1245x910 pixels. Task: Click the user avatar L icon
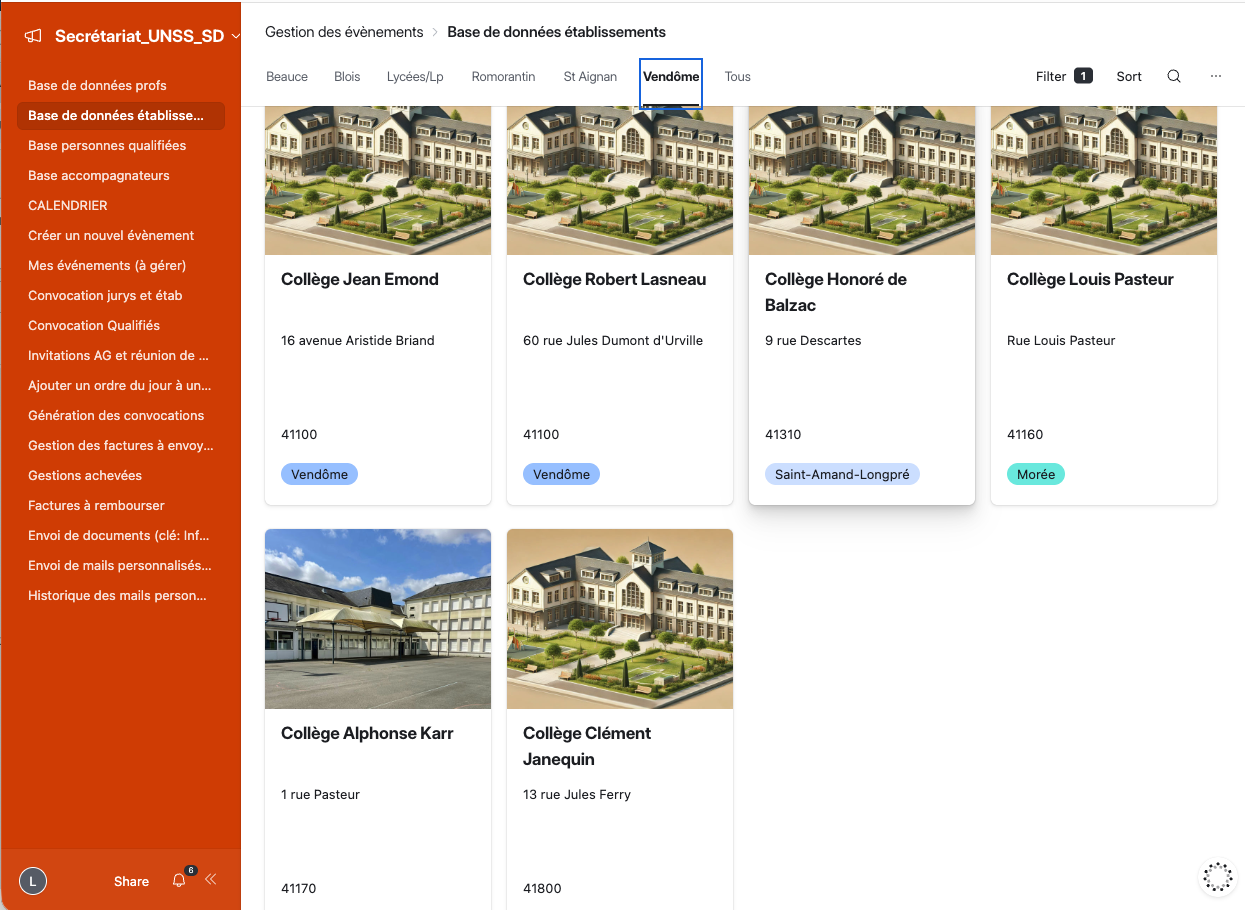(33, 881)
